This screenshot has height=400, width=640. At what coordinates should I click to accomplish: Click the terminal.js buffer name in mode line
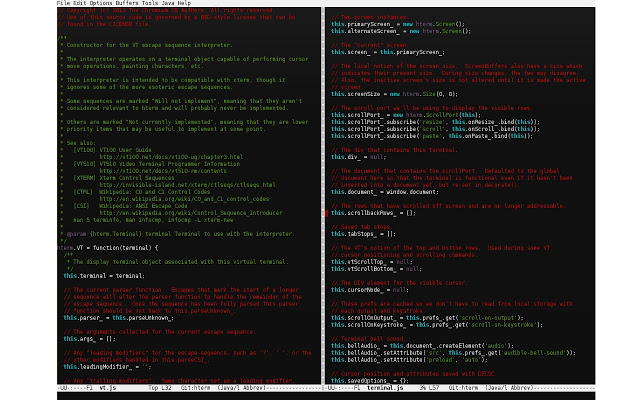(384, 388)
